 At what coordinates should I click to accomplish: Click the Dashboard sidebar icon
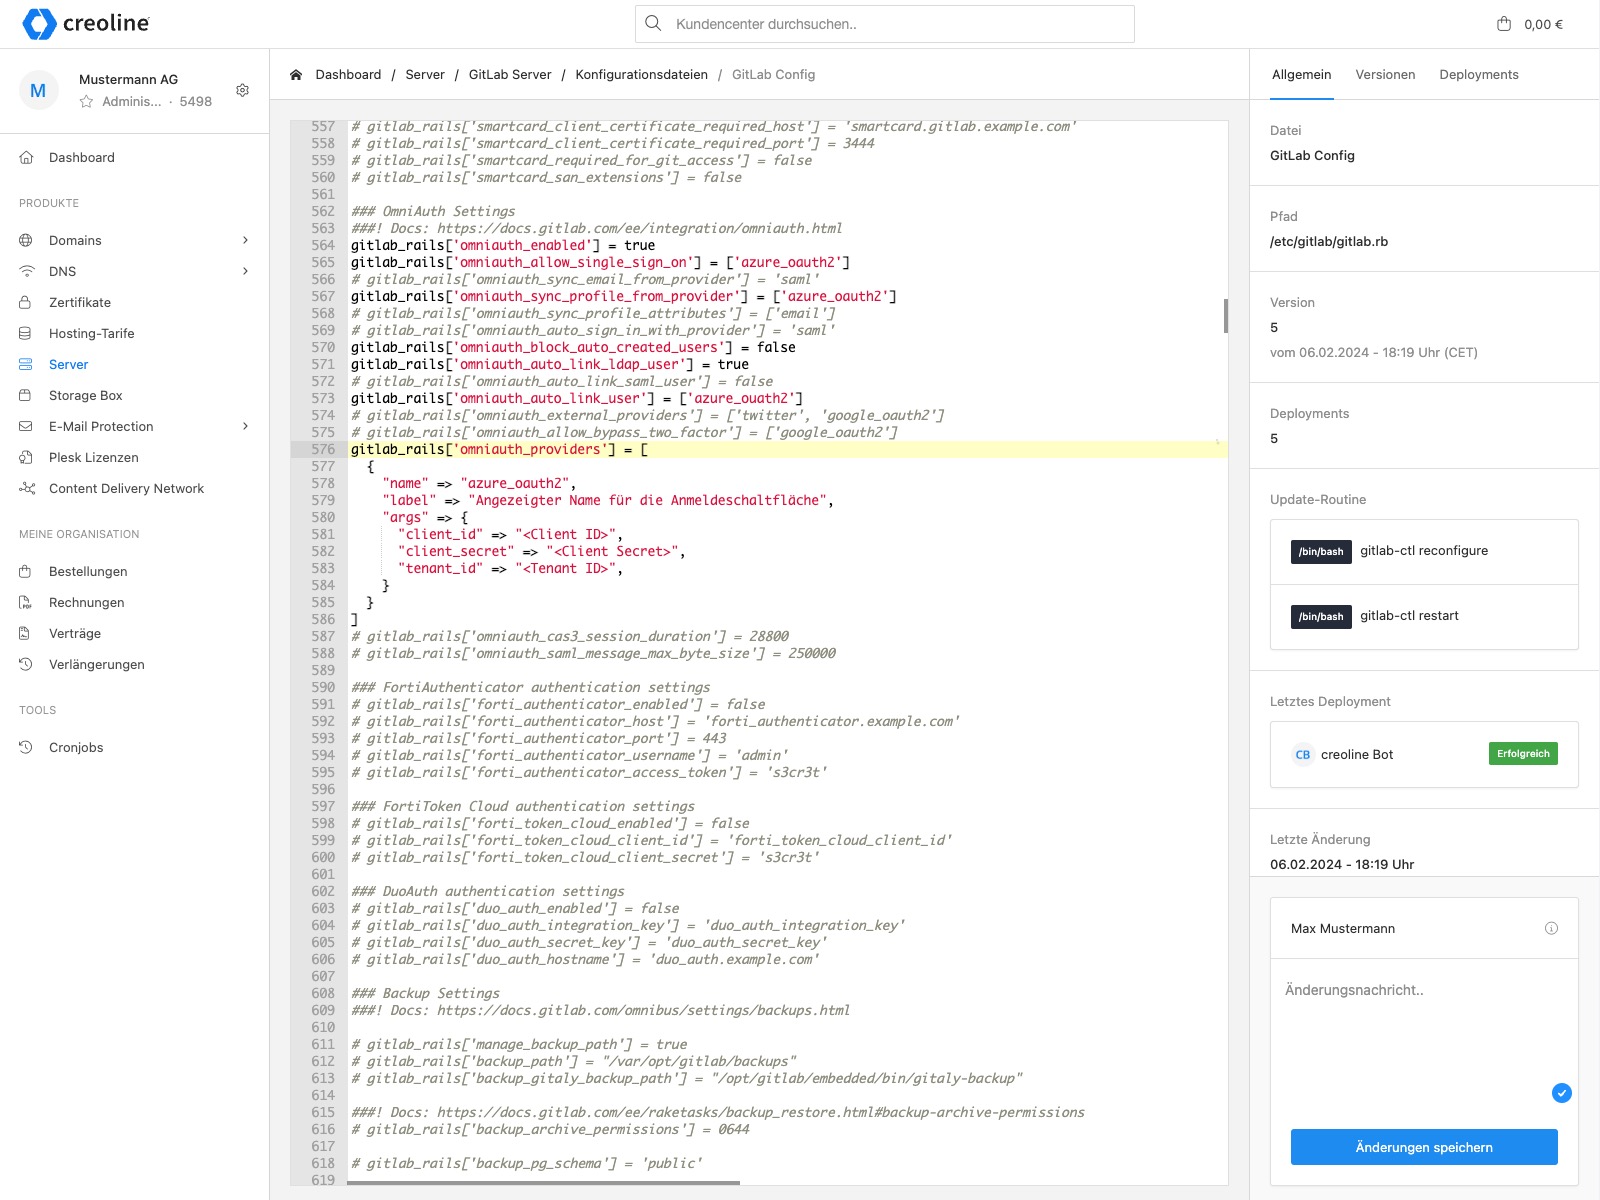point(26,157)
